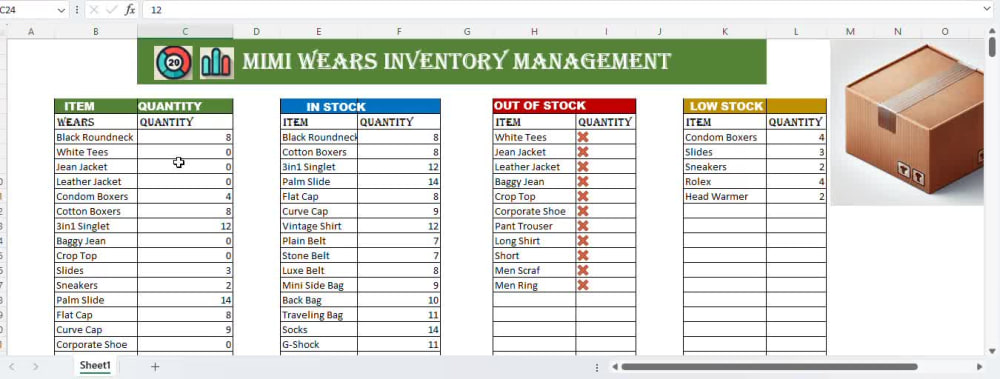Click the red X beside Men Scraf

pos(583,271)
